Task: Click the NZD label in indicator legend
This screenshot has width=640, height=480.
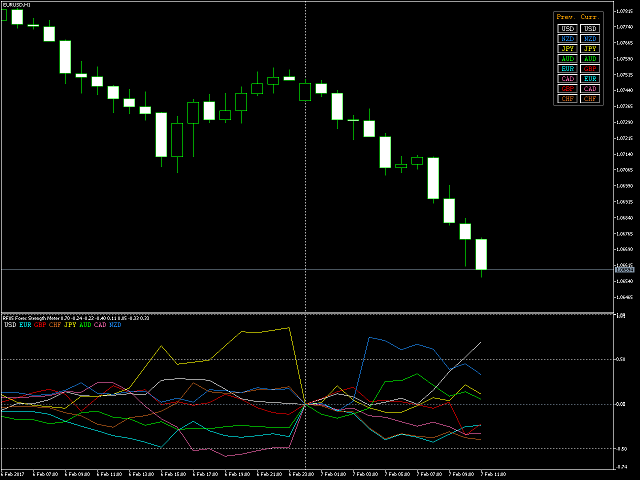Action: [115, 325]
